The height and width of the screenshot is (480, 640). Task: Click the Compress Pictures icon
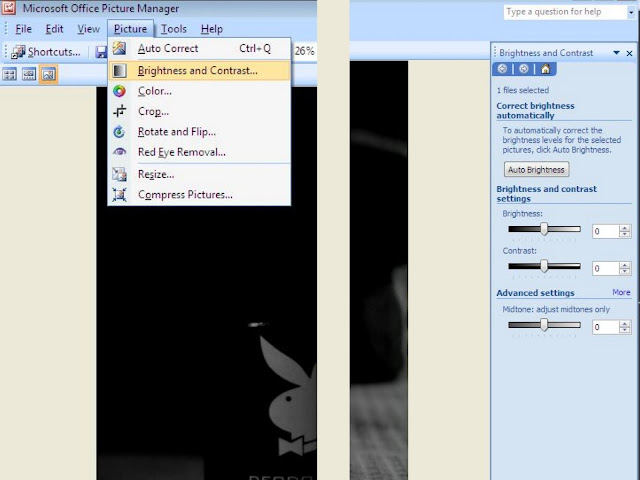119,195
